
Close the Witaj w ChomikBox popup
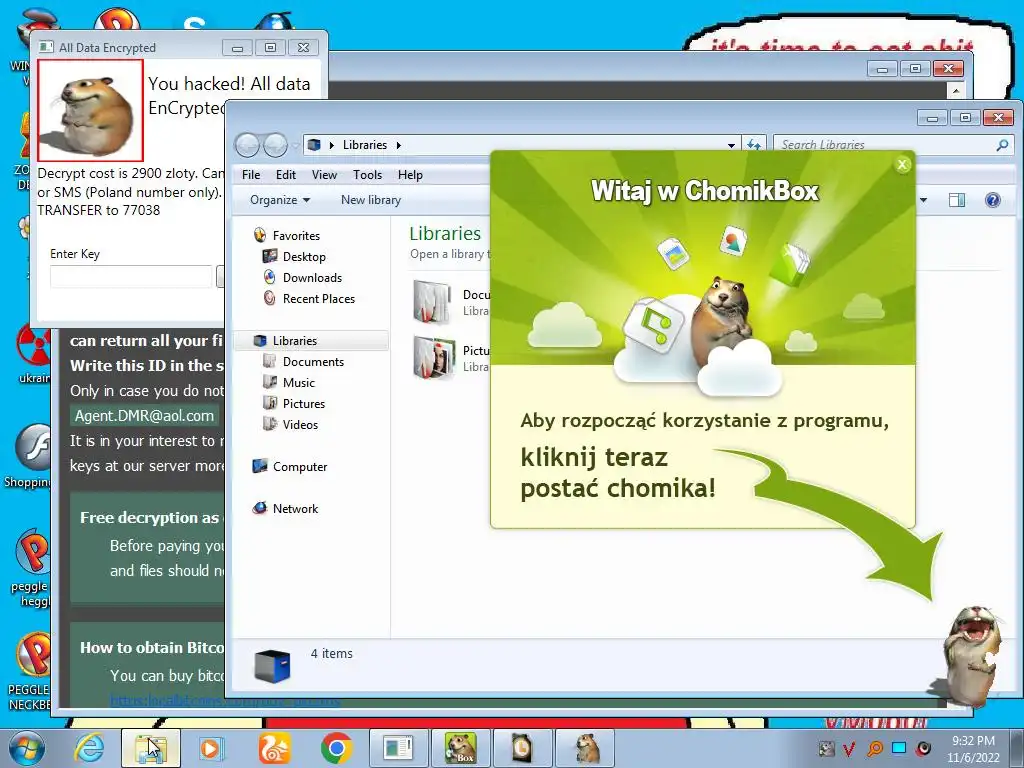click(903, 165)
